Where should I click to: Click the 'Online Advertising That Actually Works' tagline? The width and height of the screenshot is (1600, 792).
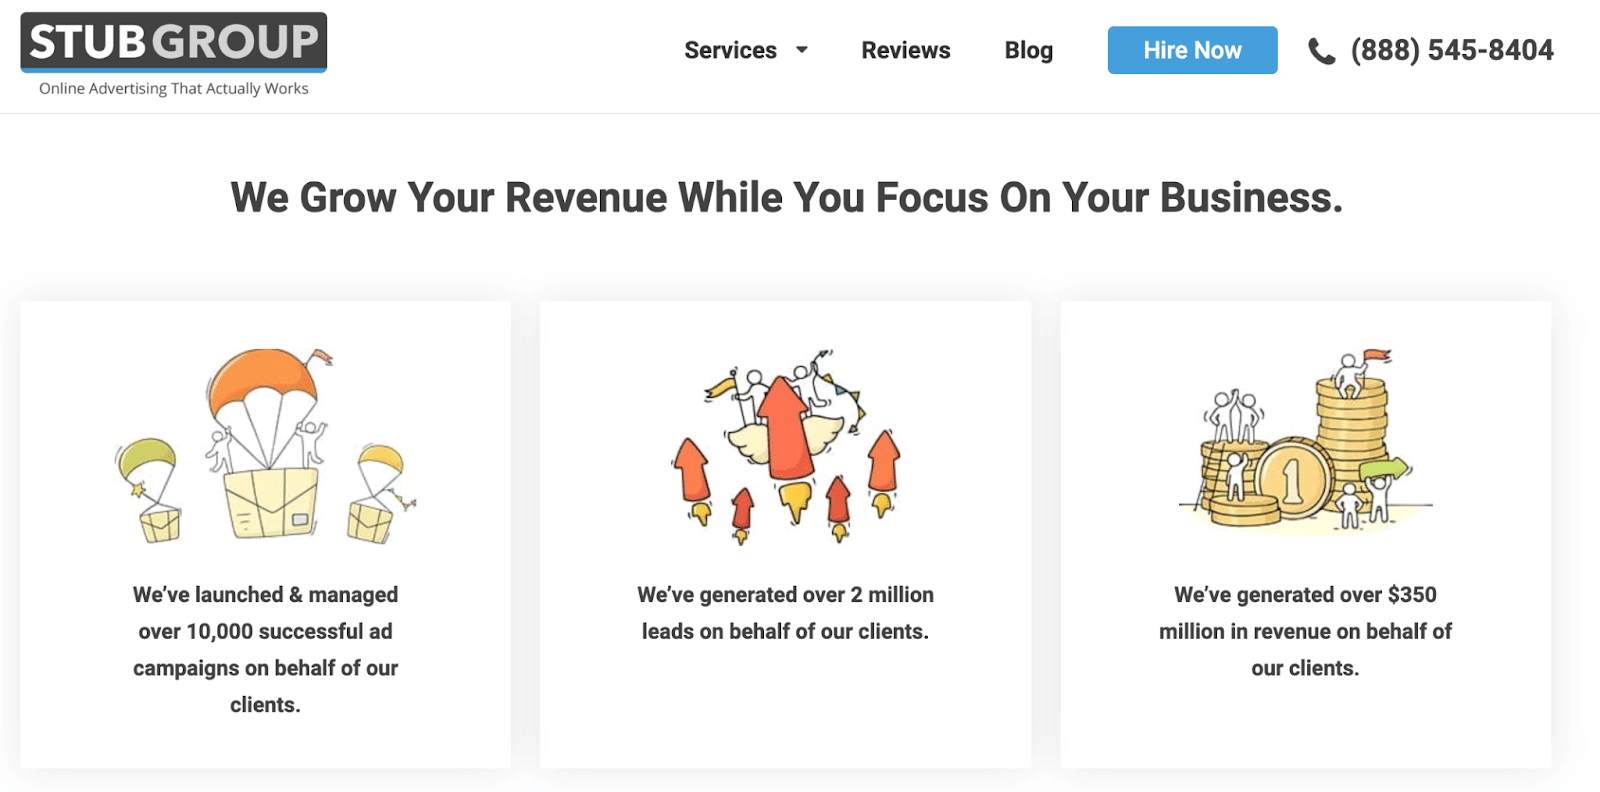pos(174,89)
